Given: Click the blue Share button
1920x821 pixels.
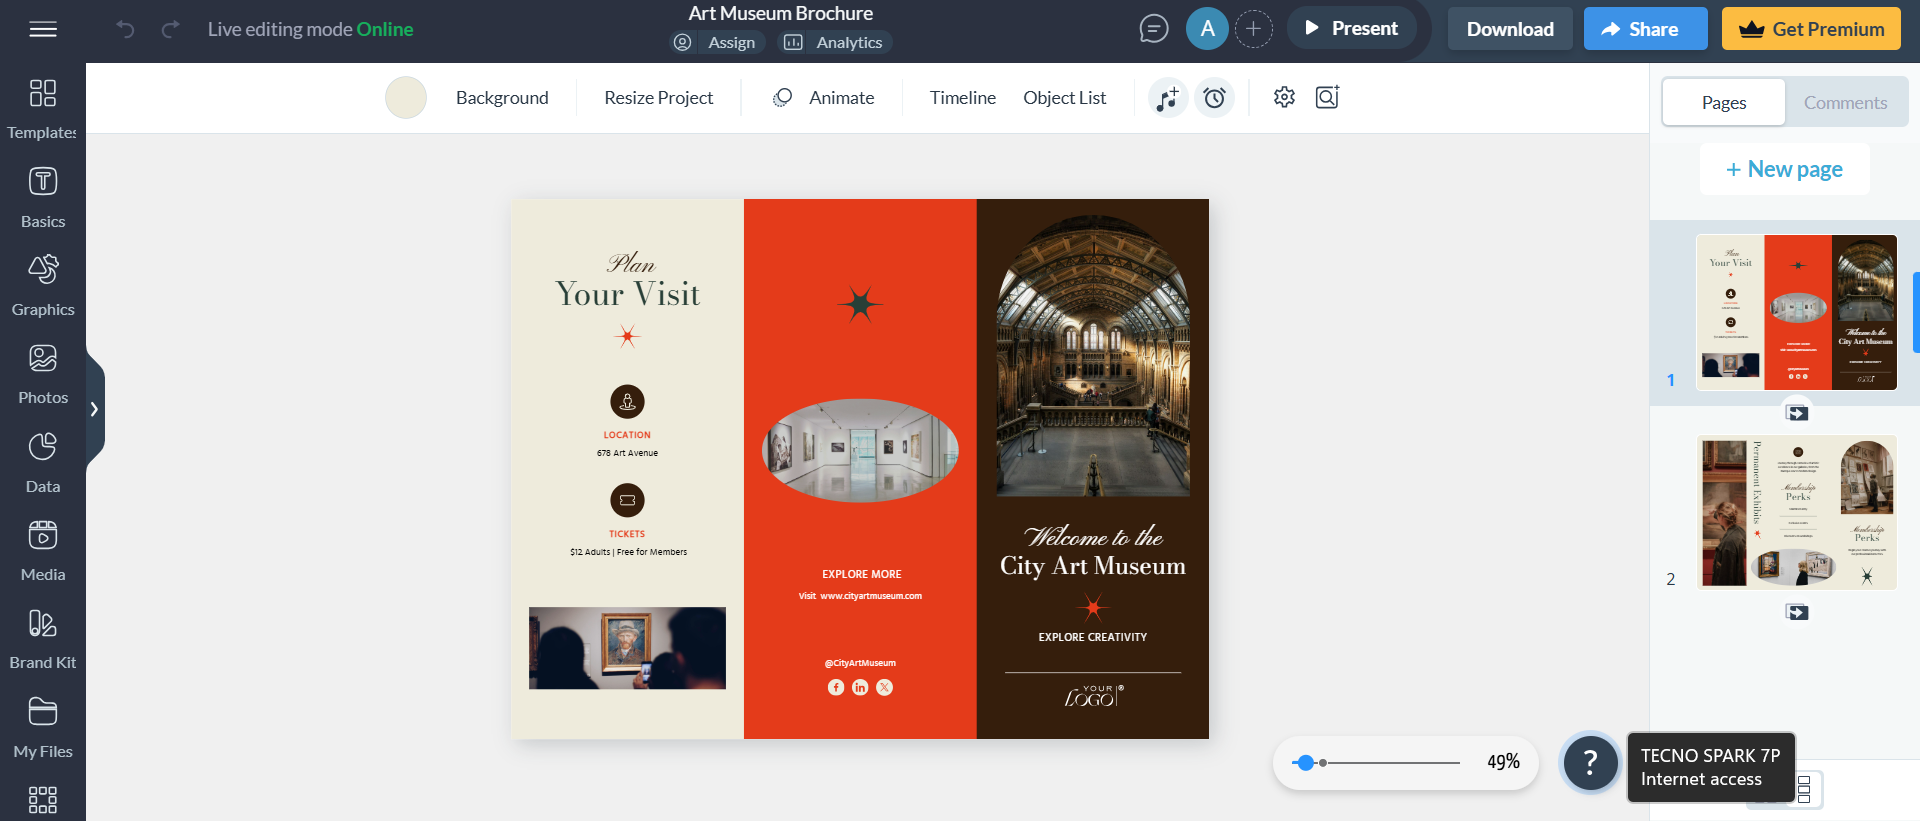Looking at the screenshot, I should [1645, 29].
